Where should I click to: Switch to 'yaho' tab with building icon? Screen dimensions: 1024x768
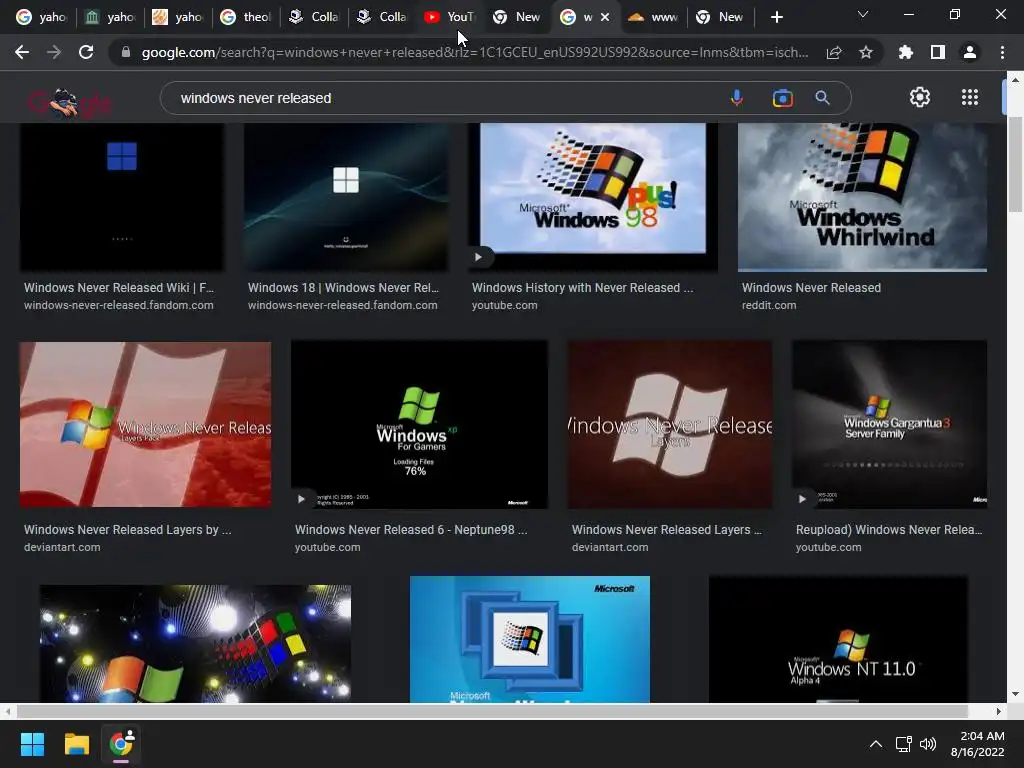click(110, 18)
